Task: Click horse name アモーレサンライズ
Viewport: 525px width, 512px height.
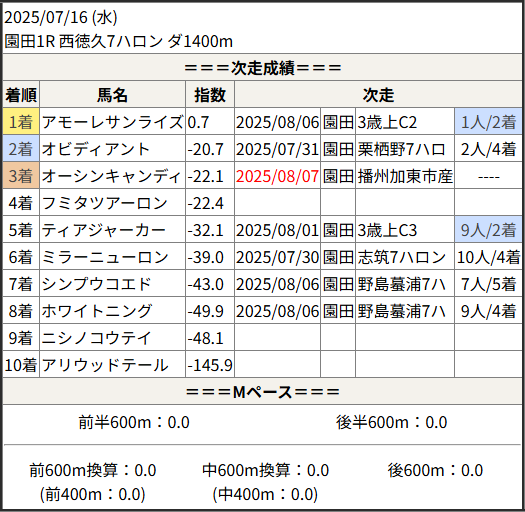Action: 112,122
